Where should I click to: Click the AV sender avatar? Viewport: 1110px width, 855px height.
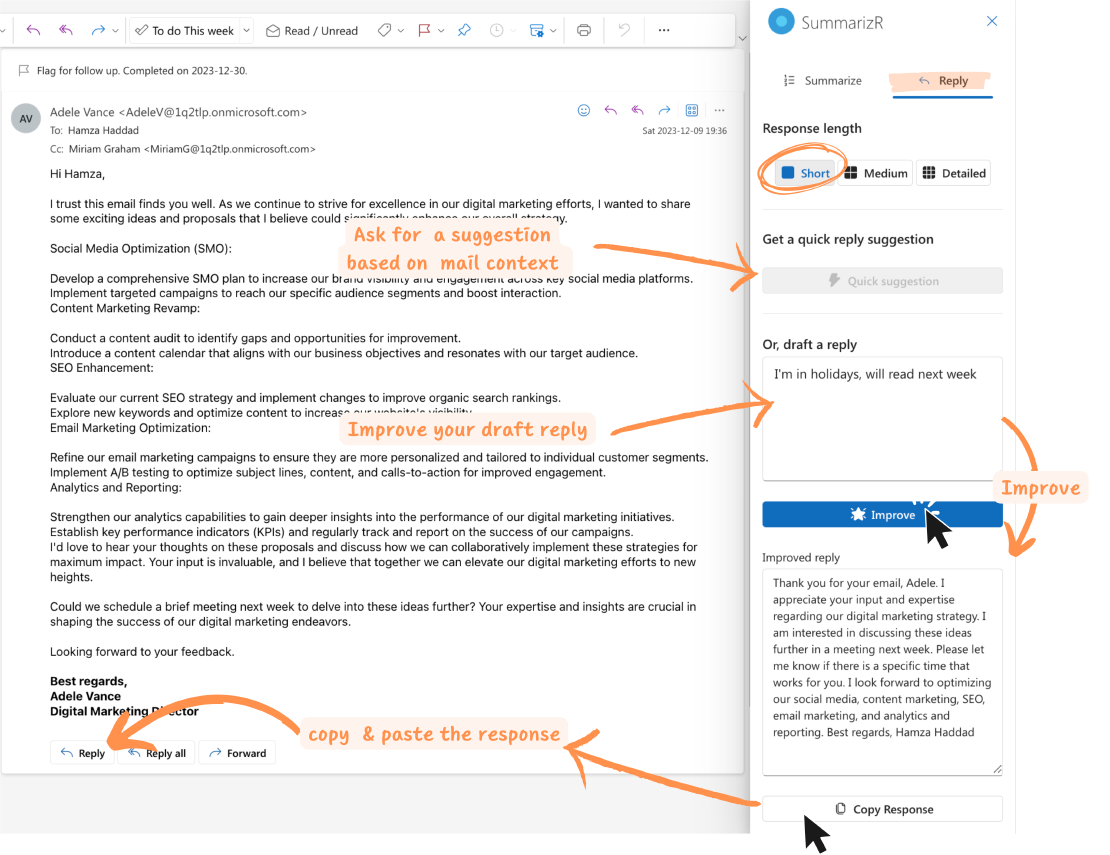25,119
